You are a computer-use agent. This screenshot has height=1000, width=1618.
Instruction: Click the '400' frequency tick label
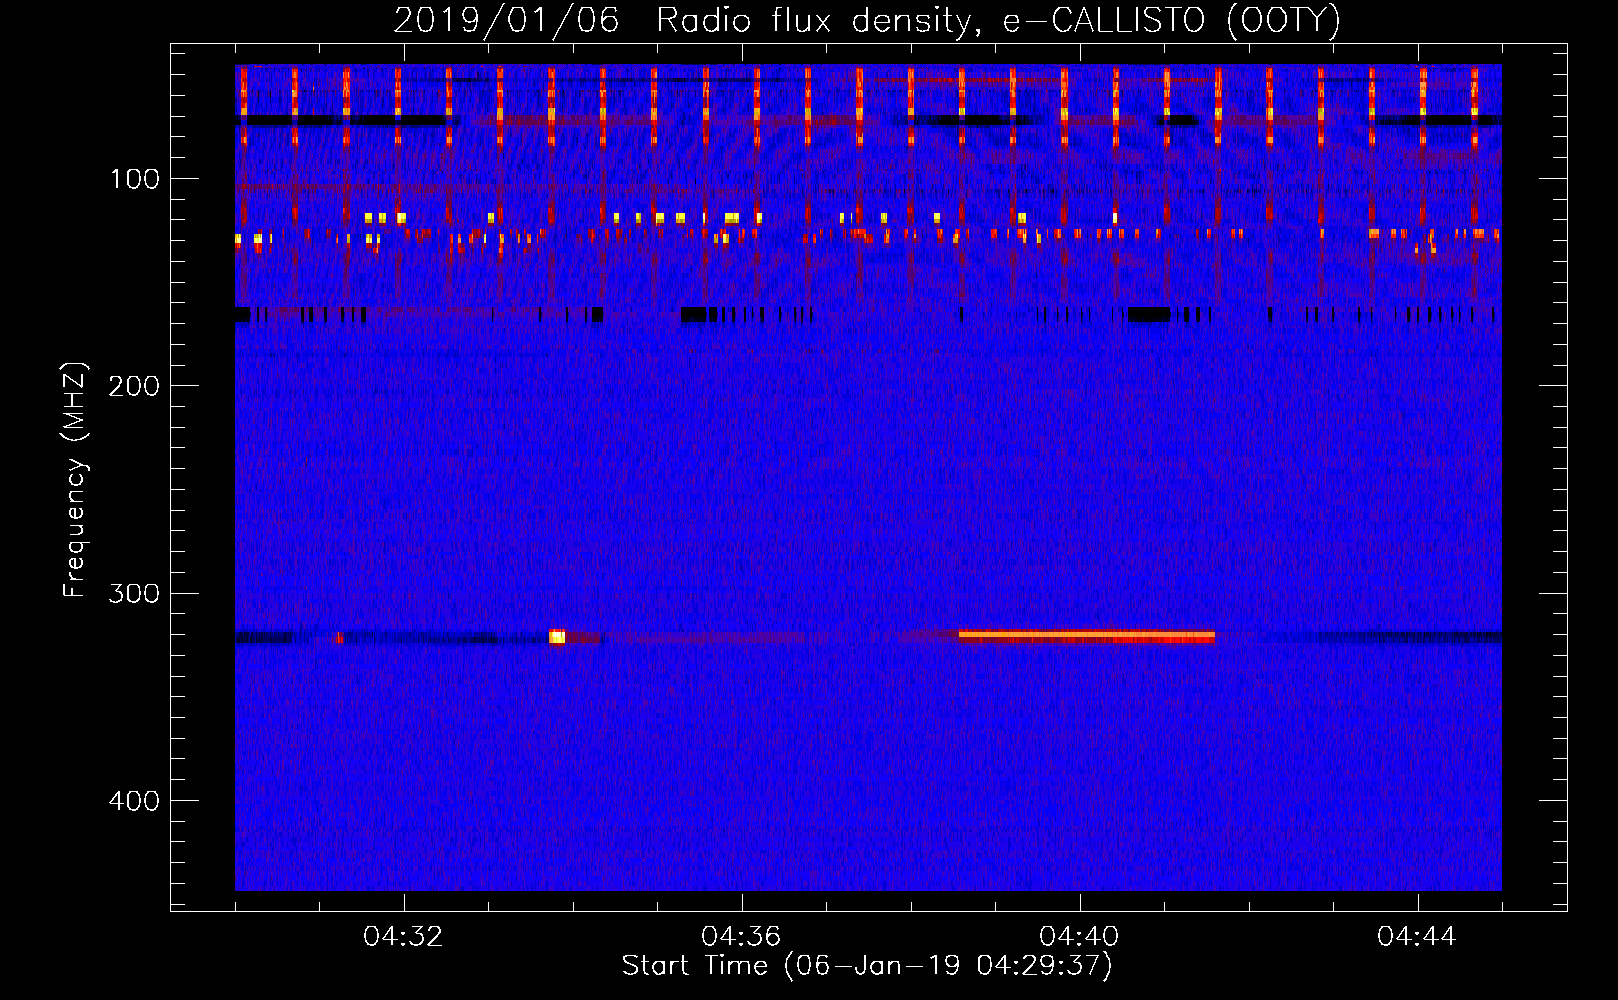(x=134, y=801)
